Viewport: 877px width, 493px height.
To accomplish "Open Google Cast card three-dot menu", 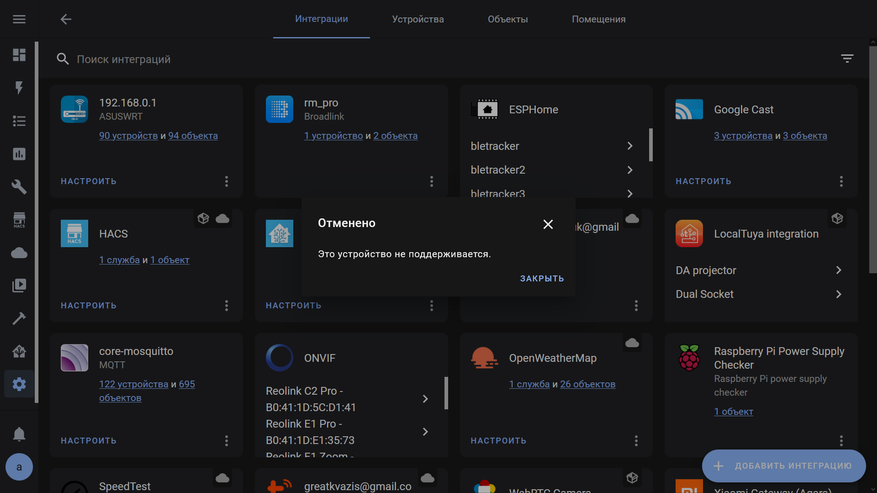I will [841, 181].
